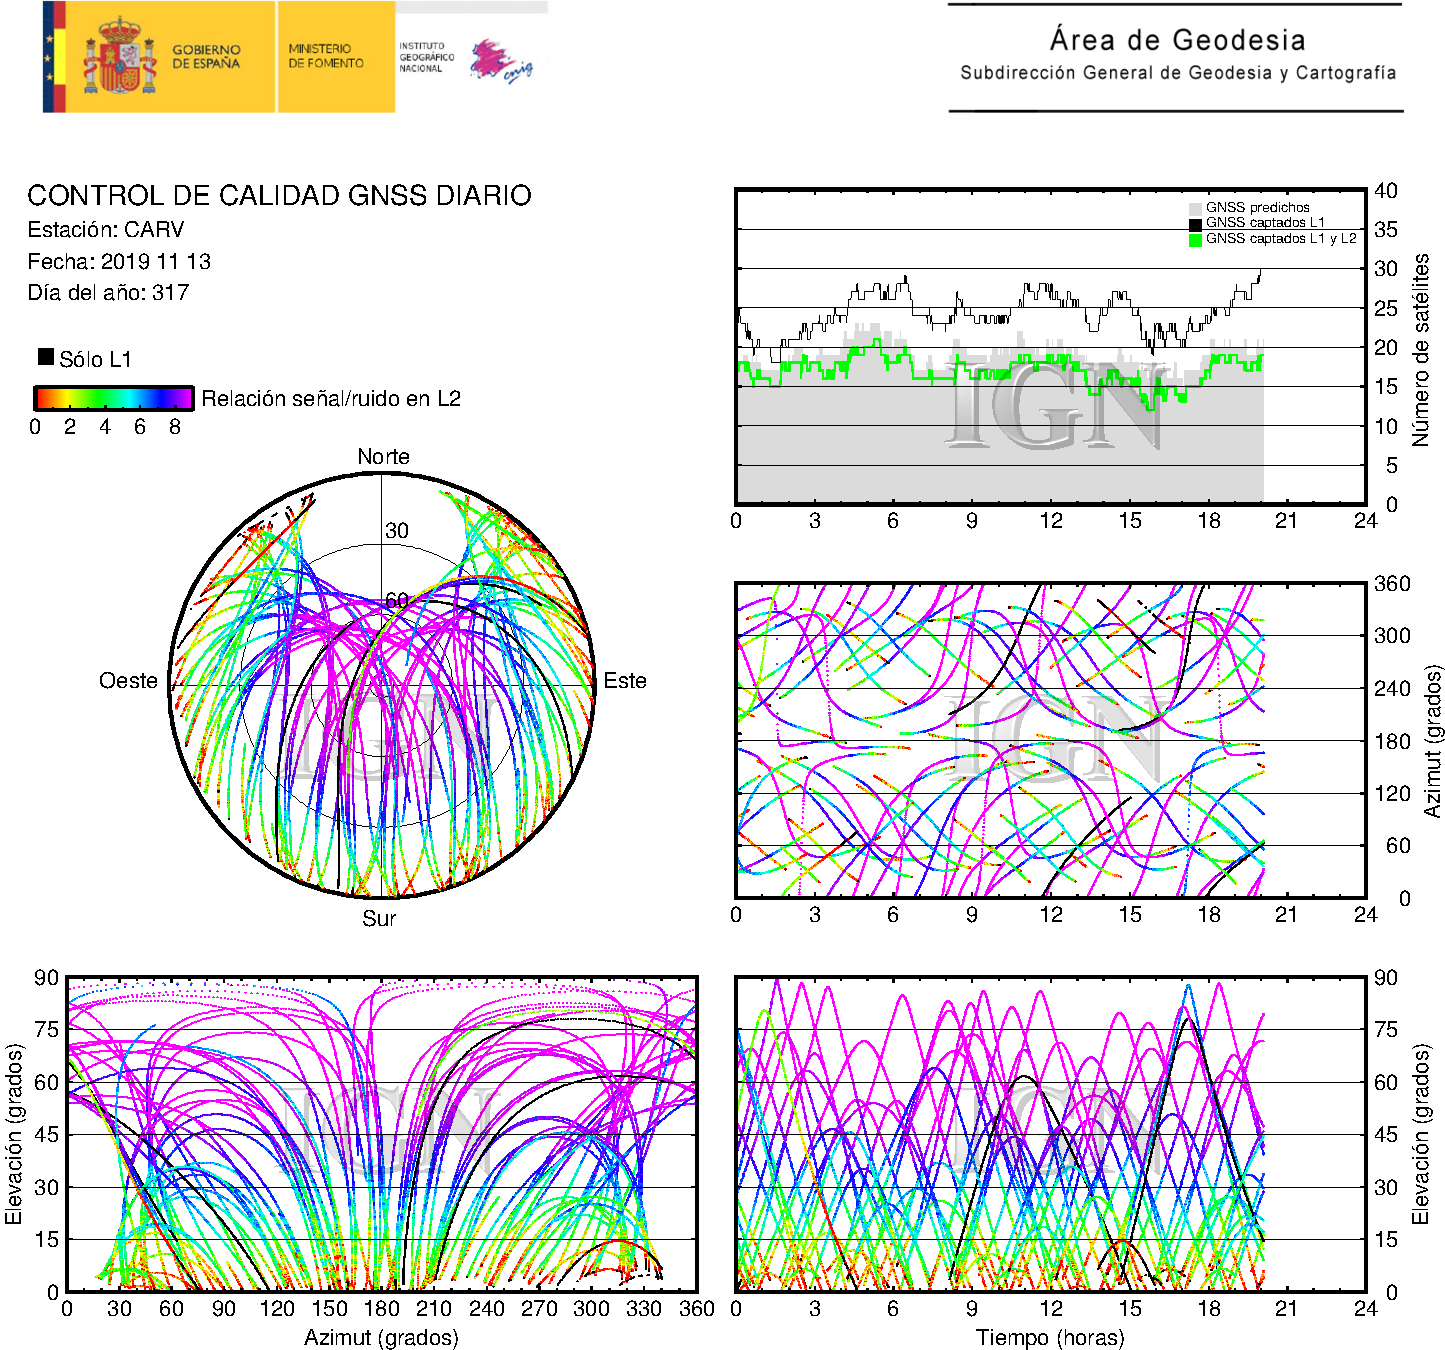Click the 'GNSS predichos' legend text
This screenshot has width=1445, height=1350.
click(1257, 208)
